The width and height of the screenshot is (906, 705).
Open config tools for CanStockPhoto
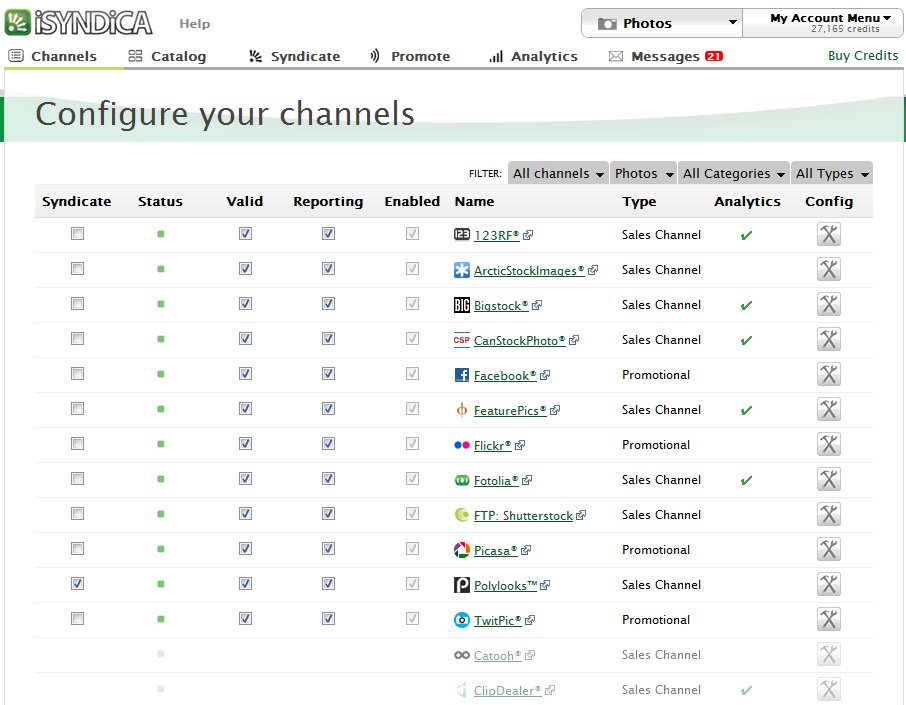[x=829, y=340]
